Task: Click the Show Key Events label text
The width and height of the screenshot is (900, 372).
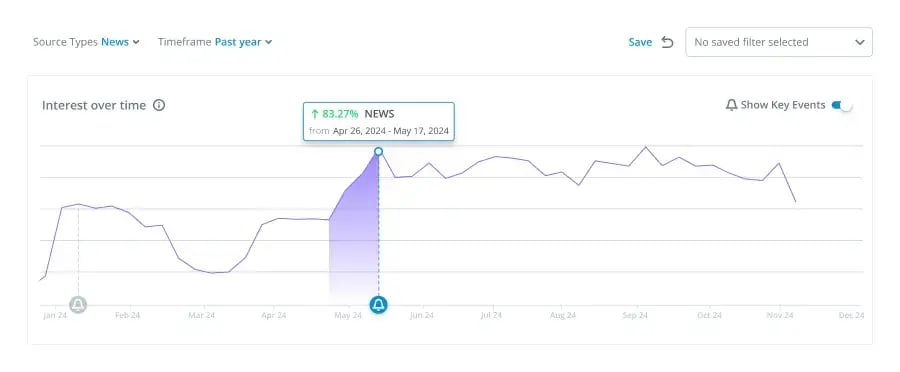Action: tap(783, 105)
